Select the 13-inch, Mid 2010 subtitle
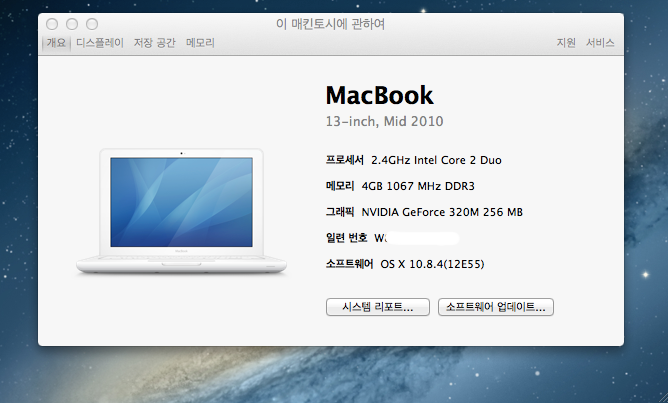Image resolution: width=668 pixels, height=403 pixels. click(384, 121)
